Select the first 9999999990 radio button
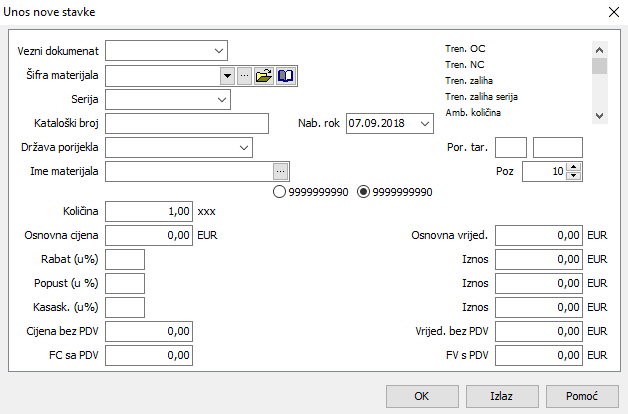The width and height of the screenshot is (628, 414). (x=279, y=191)
